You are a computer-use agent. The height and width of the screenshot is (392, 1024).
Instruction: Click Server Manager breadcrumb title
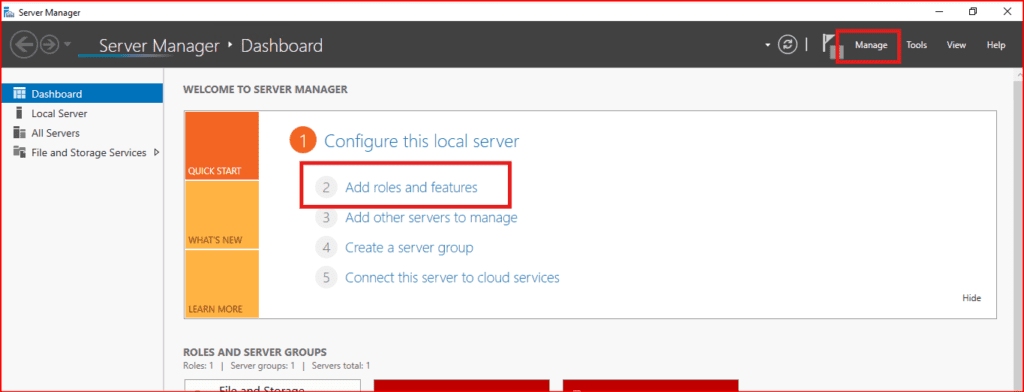[159, 46]
